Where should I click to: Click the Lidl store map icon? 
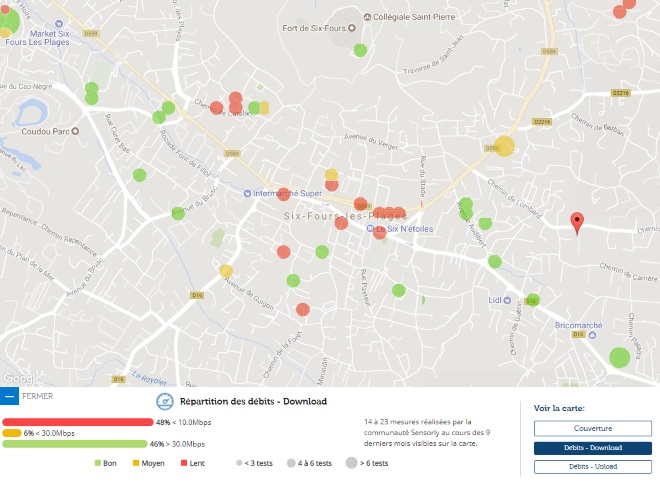508,300
